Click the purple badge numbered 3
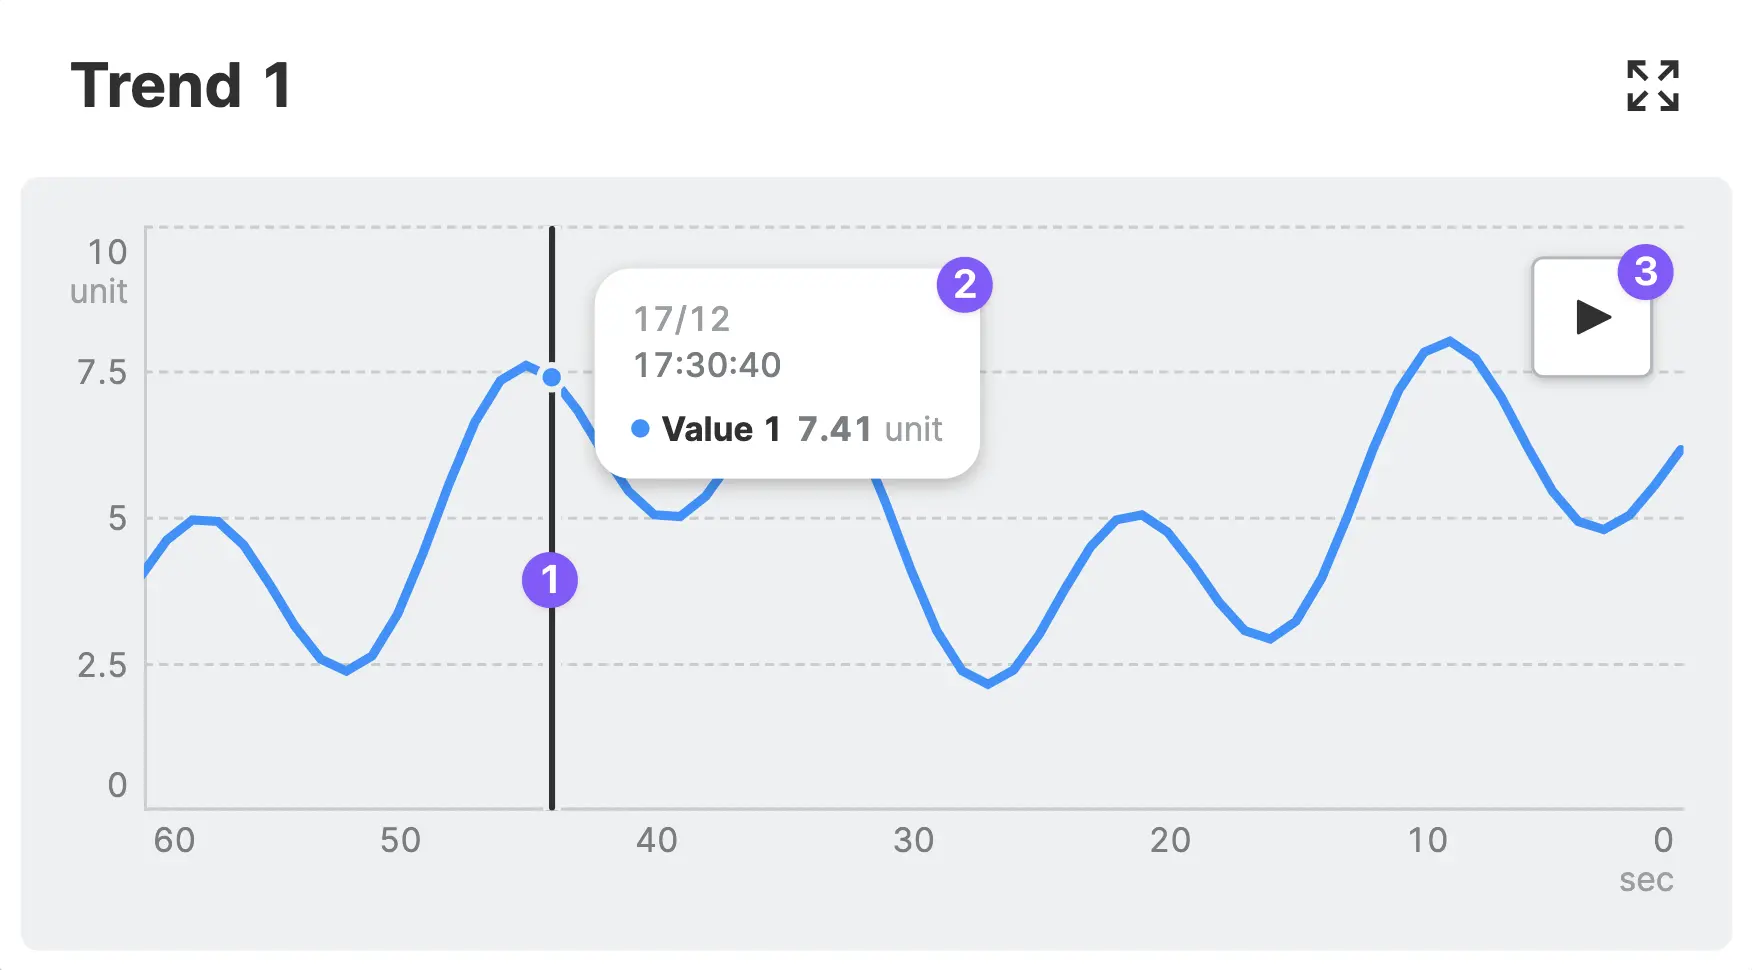Image resolution: width=1752 pixels, height=970 pixels. tap(1645, 272)
